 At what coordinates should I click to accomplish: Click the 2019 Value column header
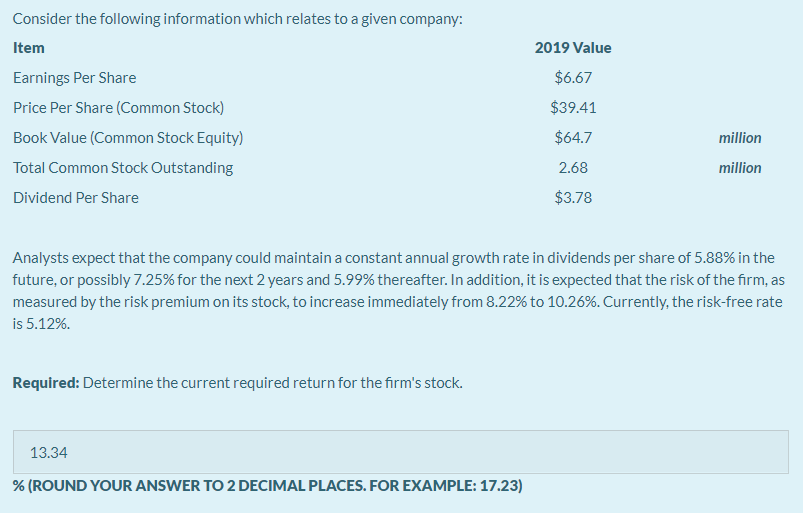click(x=573, y=48)
